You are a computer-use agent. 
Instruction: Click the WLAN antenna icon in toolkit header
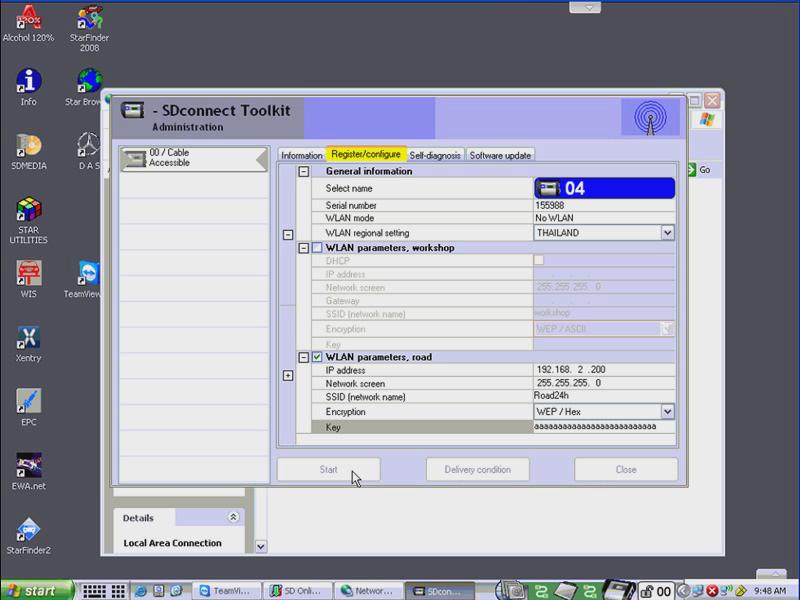pos(649,118)
